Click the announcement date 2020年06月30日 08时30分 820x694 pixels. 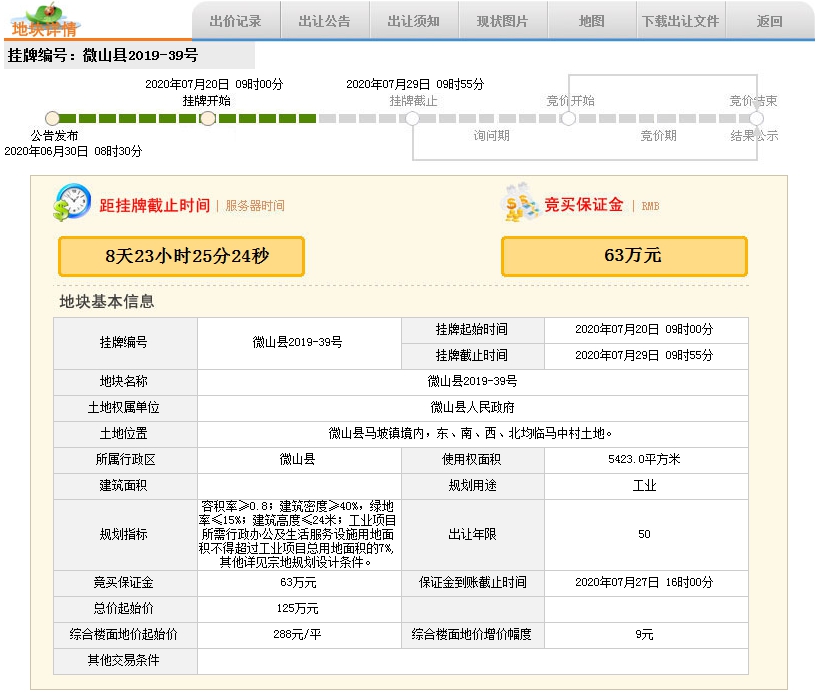pos(73,152)
